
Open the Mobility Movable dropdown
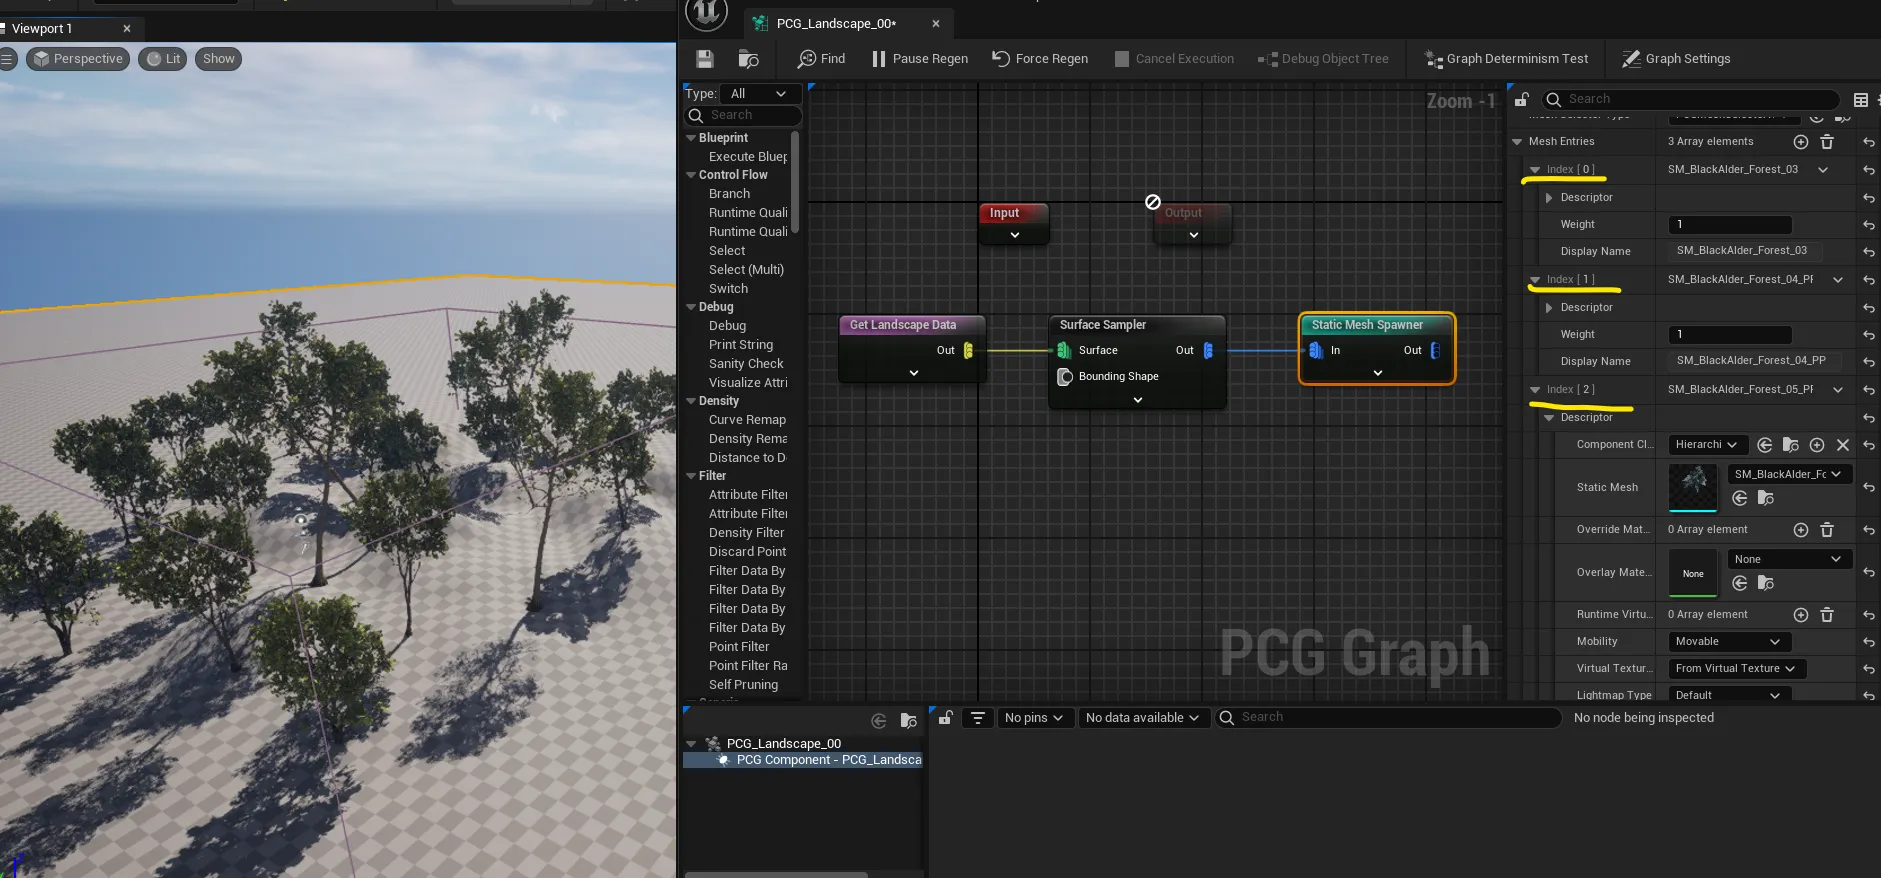coord(1729,642)
